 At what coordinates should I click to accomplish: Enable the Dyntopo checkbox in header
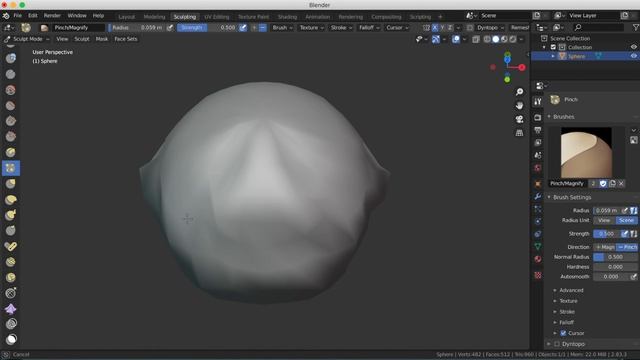pyautogui.click(x=470, y=28)
